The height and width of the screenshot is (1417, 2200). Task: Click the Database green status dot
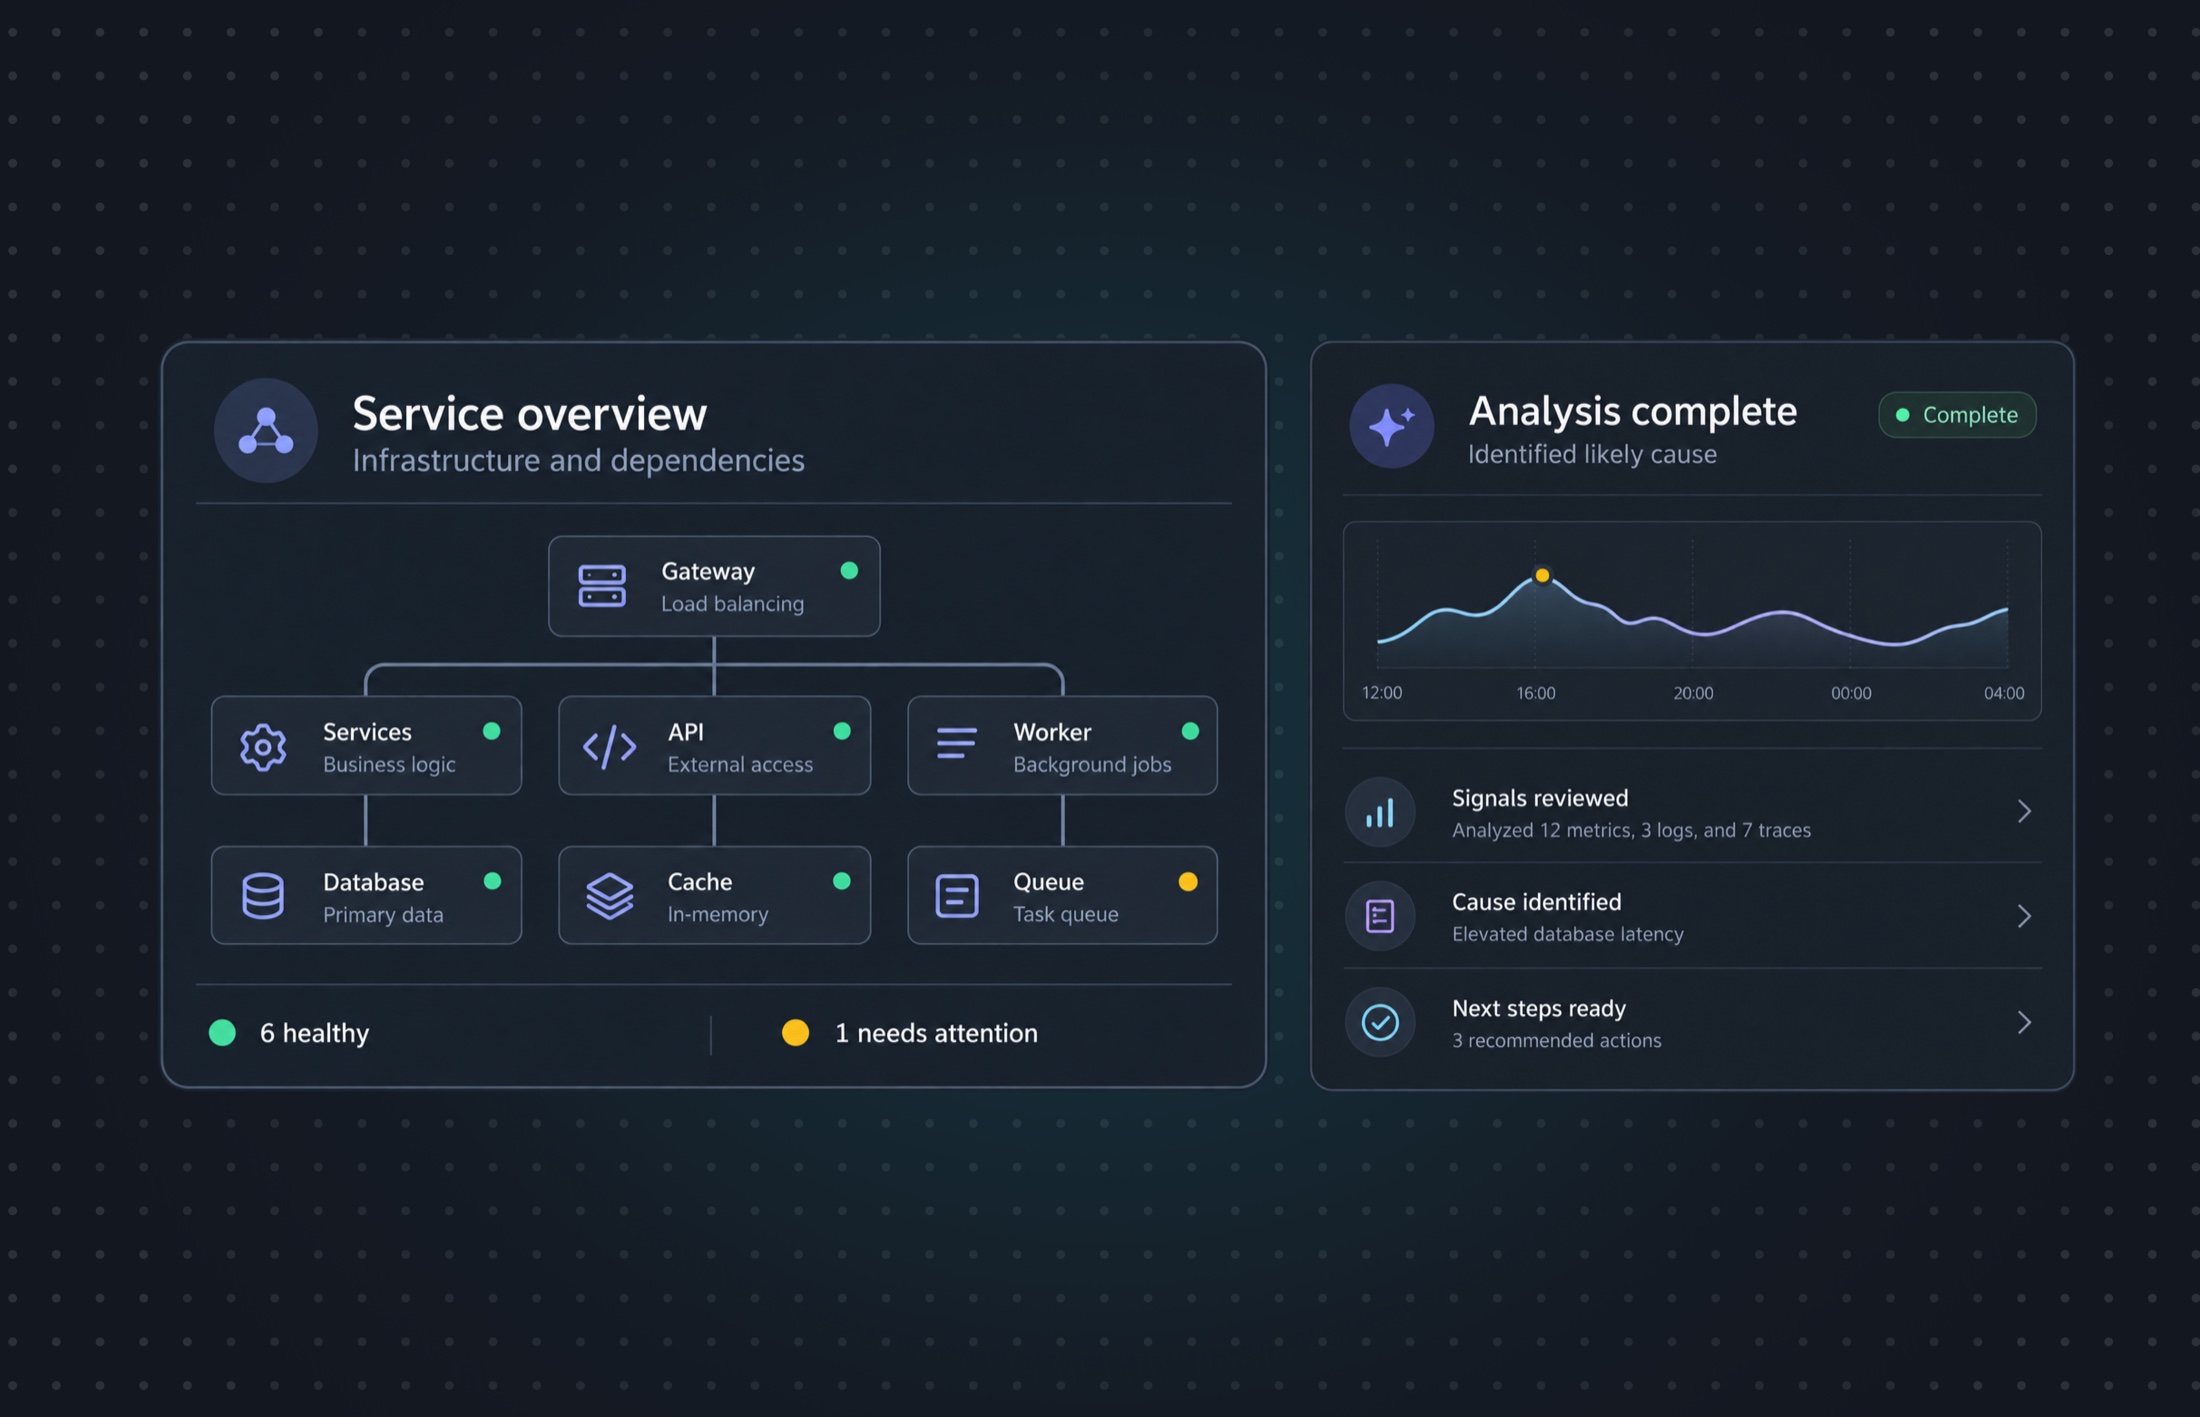coord(492,881)
